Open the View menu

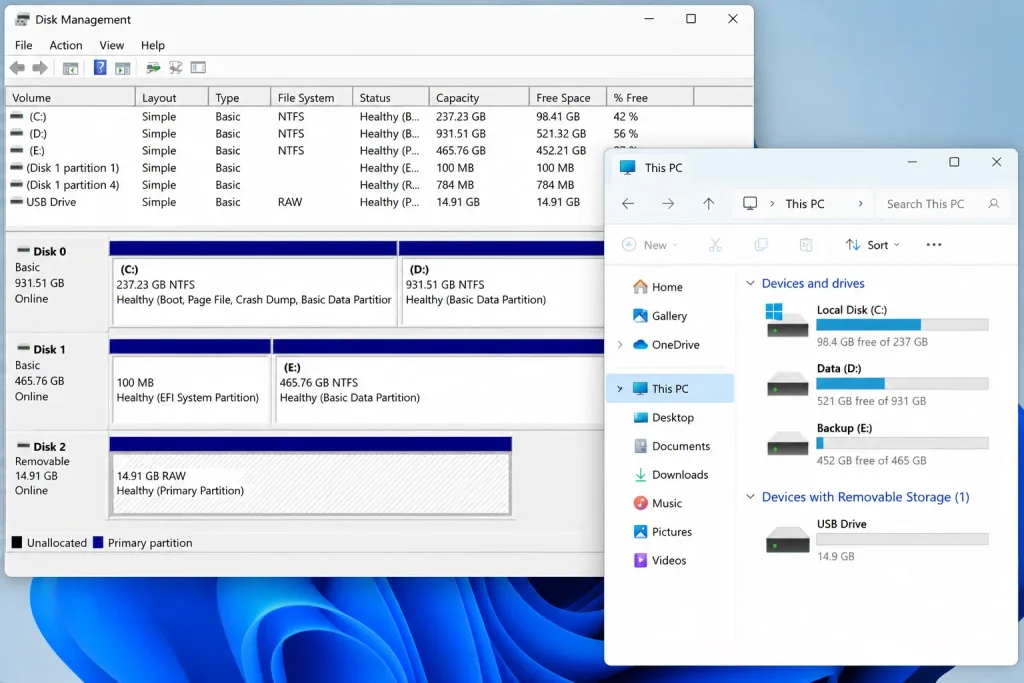[112, 45]
